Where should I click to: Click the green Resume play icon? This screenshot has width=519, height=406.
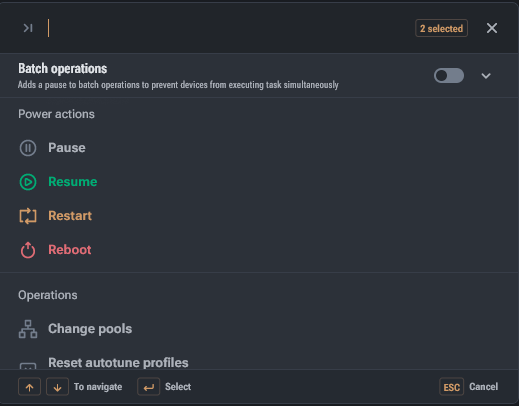coord(28,182)
